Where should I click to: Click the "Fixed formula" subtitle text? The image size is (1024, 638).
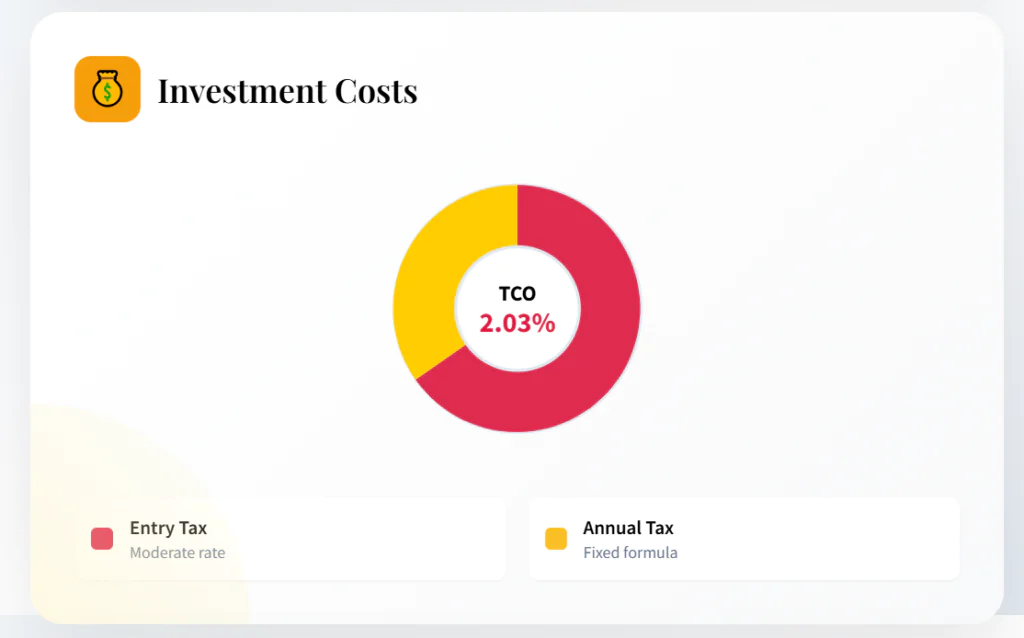pyautogui.click(x=630, y=553)
